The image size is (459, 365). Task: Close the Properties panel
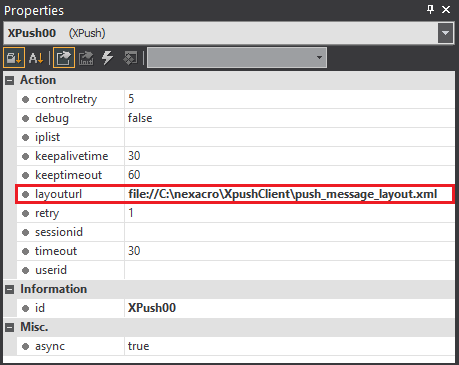click(446, 9)
